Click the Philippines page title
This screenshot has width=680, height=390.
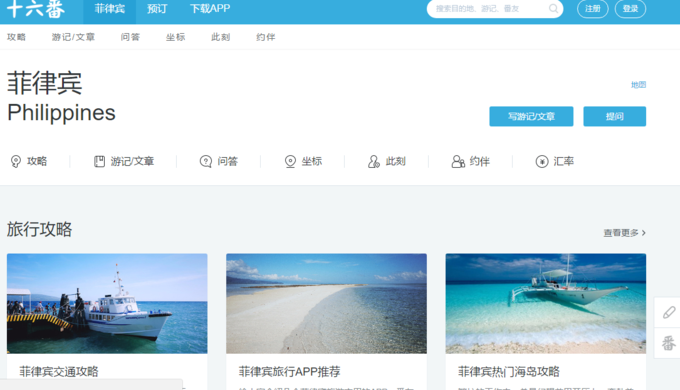61,113
